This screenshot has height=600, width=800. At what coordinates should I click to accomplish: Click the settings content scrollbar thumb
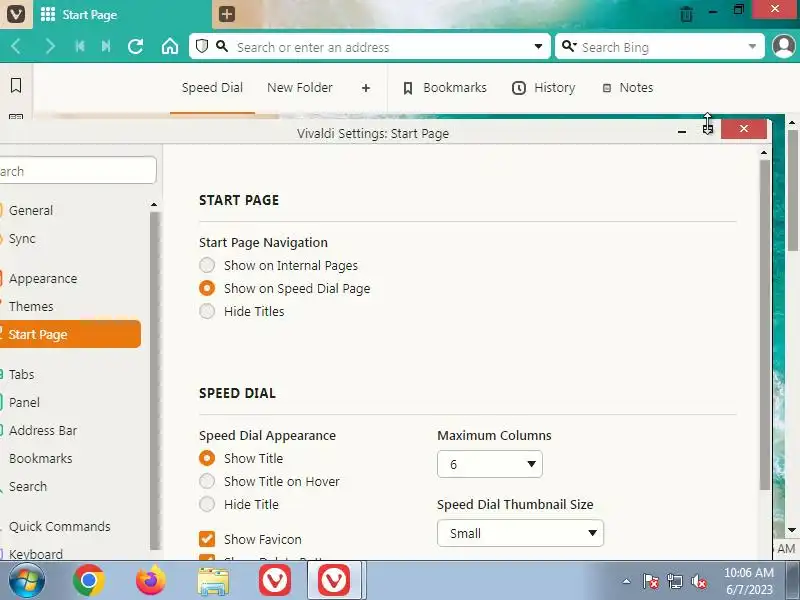pyautogui.click(x=764, y=325)
